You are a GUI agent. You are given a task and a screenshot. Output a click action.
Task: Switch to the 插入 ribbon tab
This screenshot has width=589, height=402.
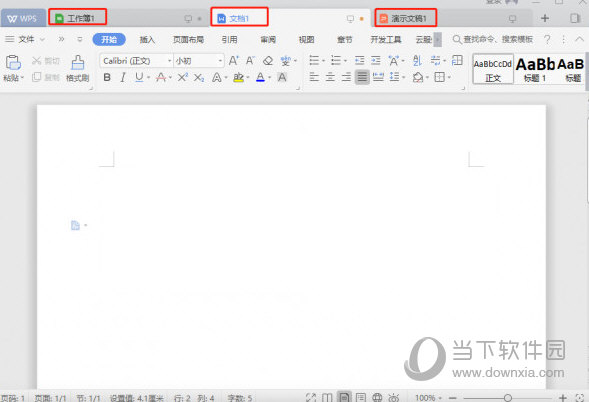tap(147, 39)
